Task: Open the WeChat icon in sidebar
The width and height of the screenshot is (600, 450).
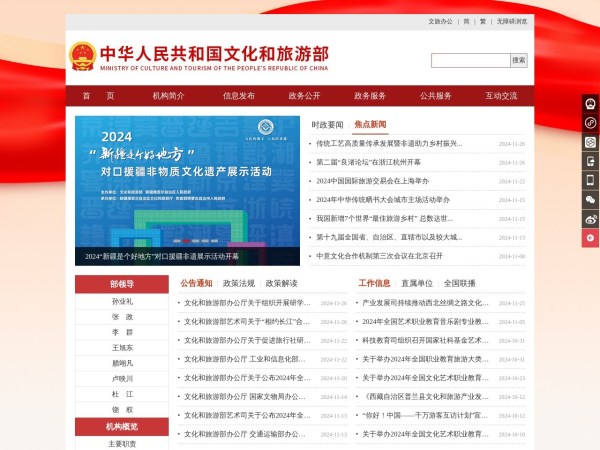Action: coord(590,200)
